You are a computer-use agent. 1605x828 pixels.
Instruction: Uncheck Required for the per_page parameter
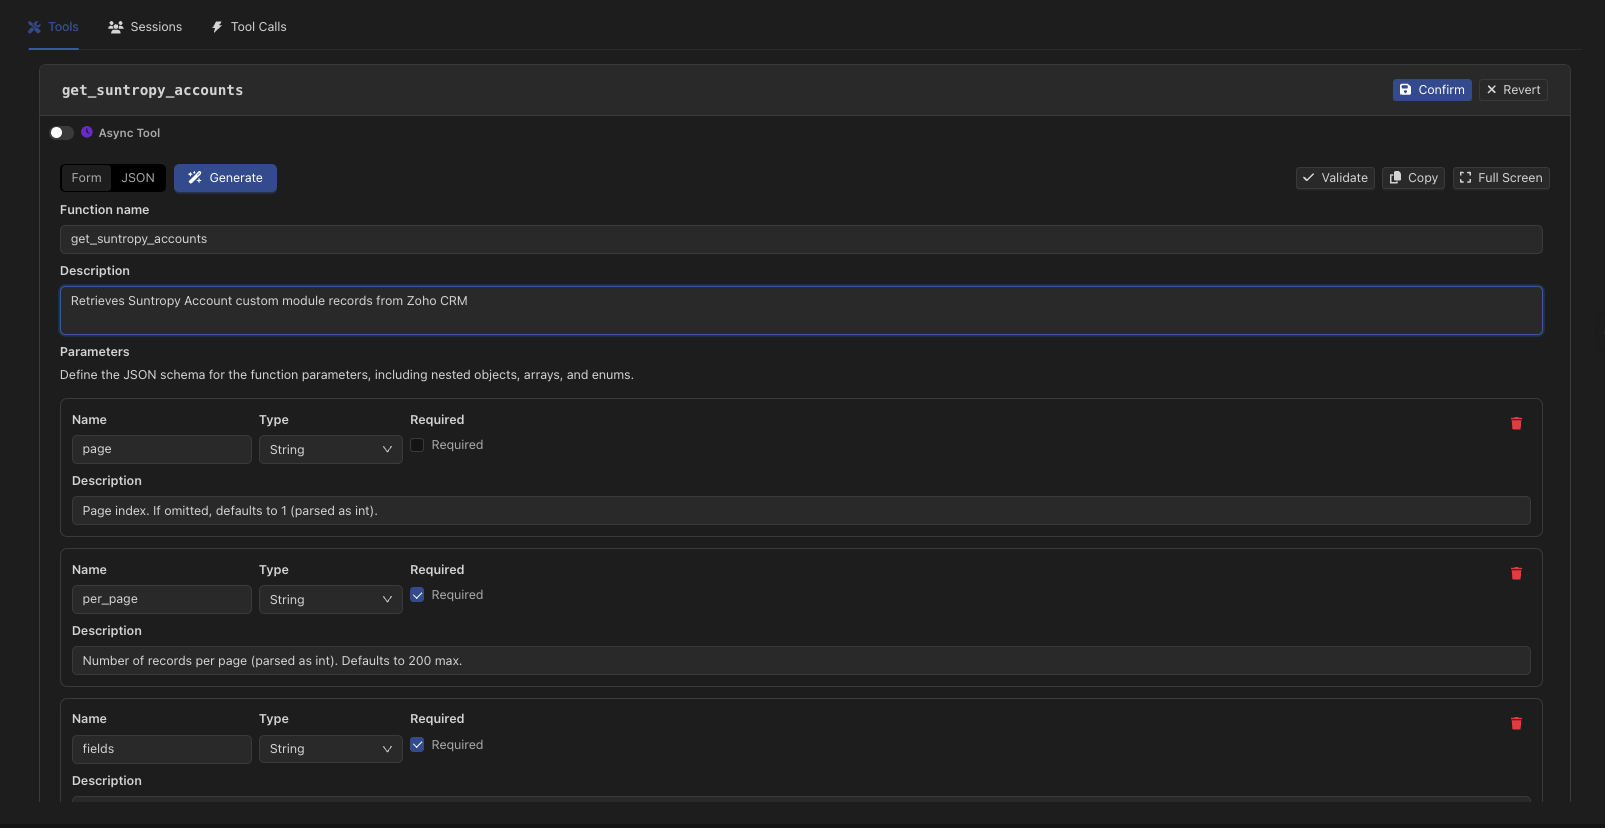point(417,595)
